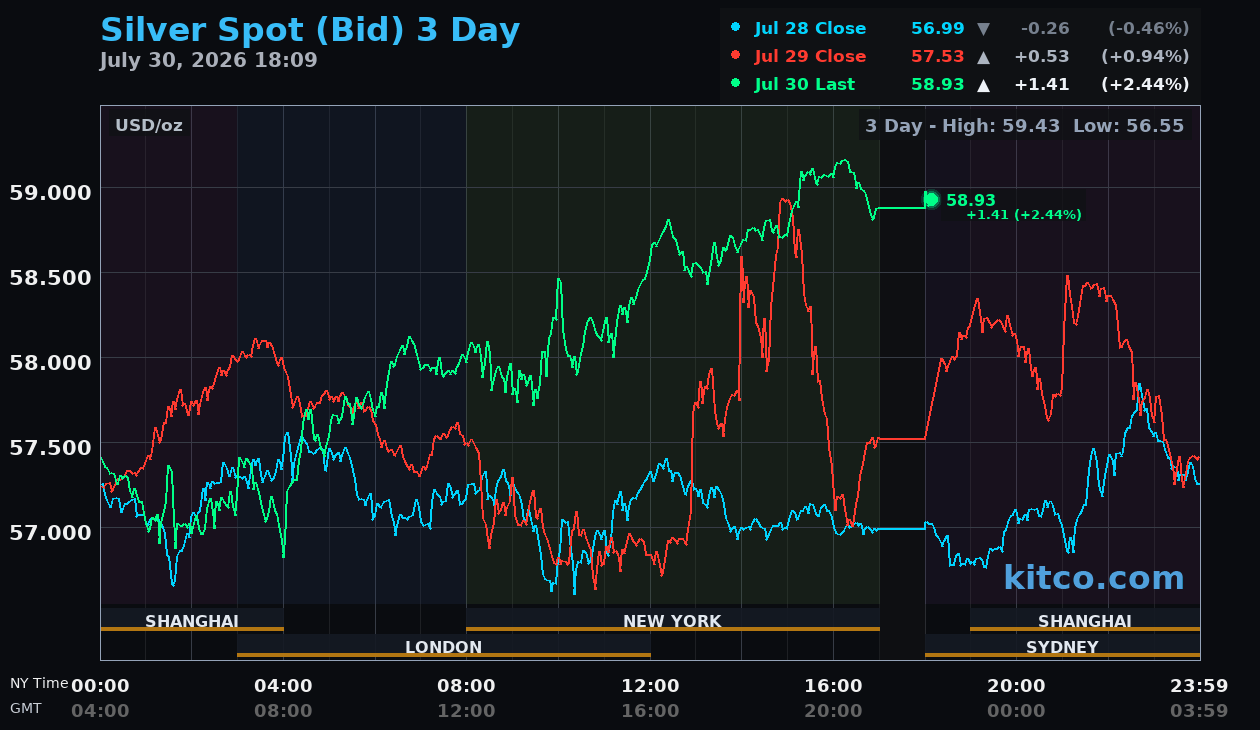This screenshot has height=730, width=1260.
Task: Click the 04:00 NY time tick label
Action: 283,686
